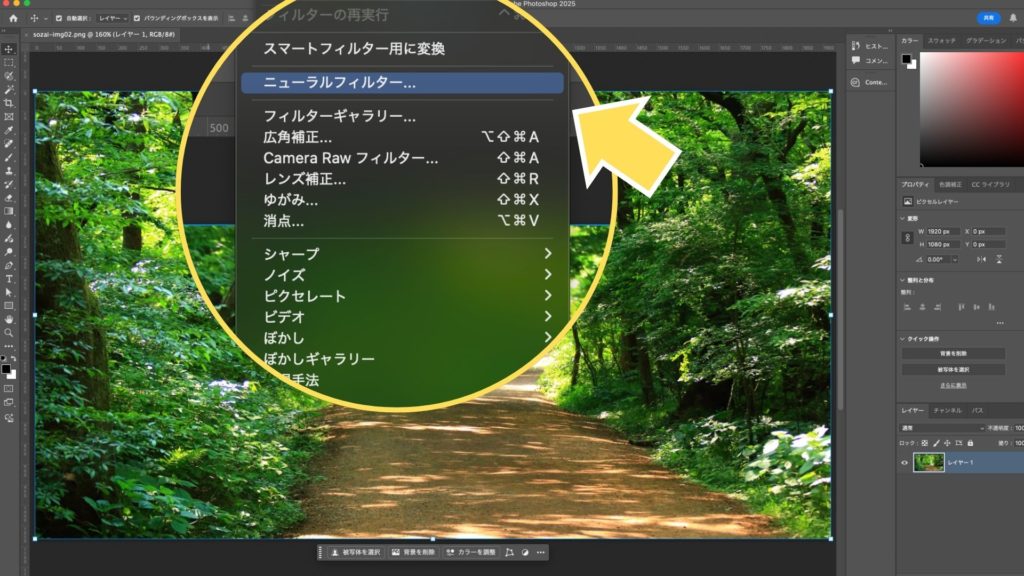Select the レイヤー 1 thumbnail
Viewport: 1024px width, 576px height.
928,463
